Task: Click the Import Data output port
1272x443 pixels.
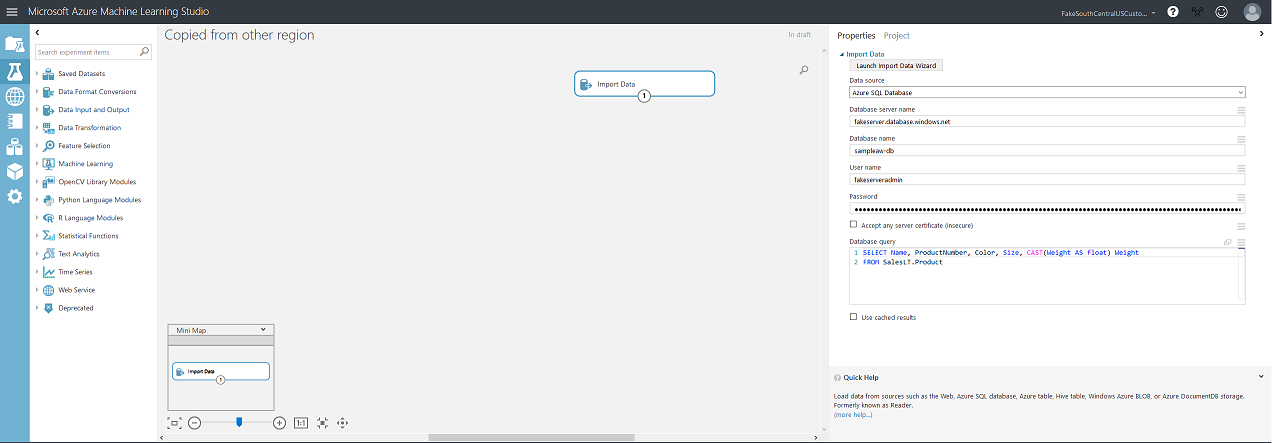Action: tap(645, 97)
